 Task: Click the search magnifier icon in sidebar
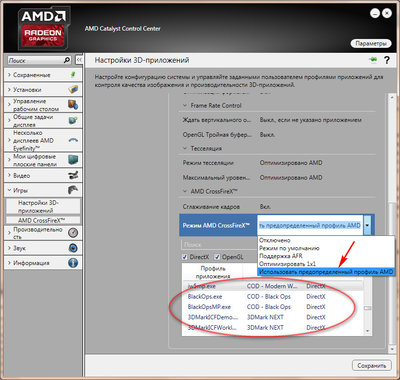(x=67, y=60)
